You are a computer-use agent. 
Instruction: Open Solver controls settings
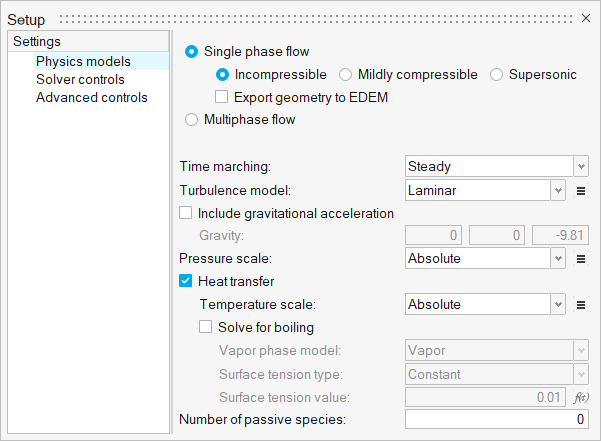[x=80, y=79]
